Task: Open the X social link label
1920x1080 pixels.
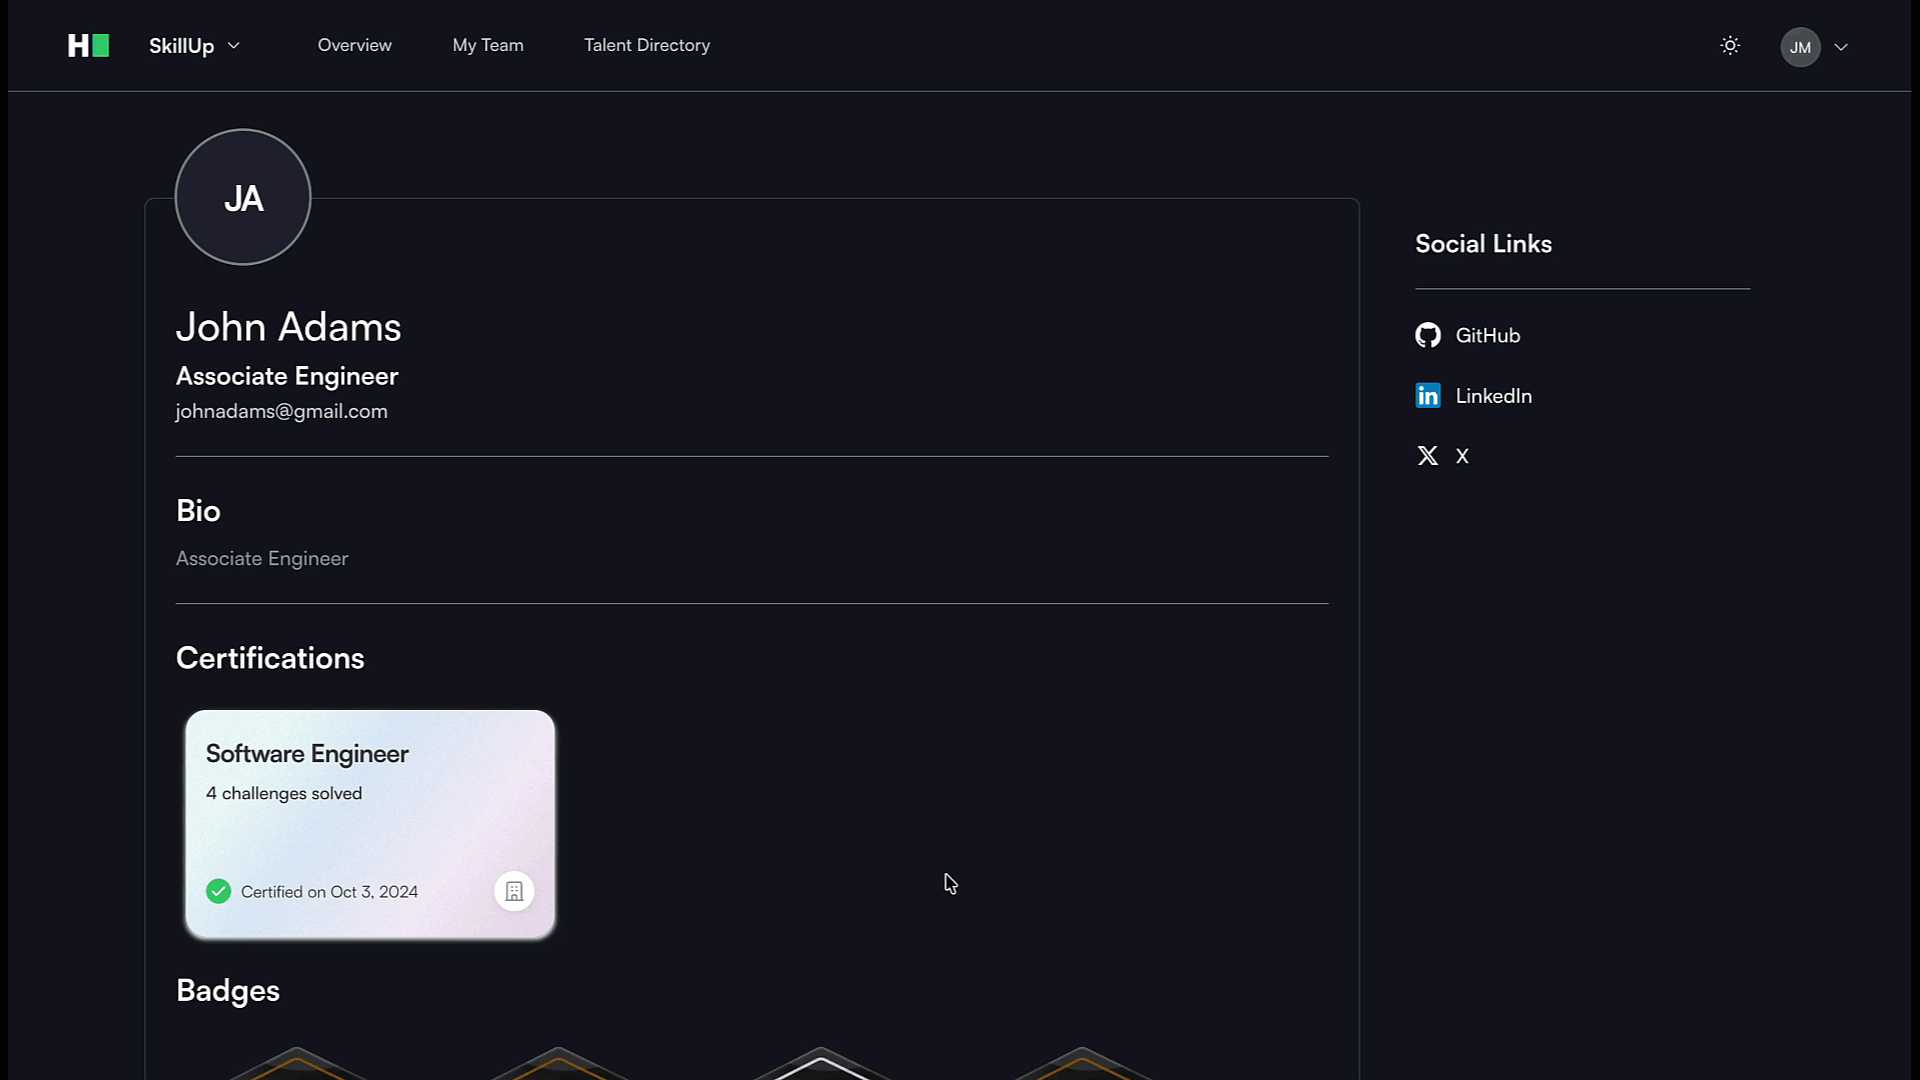Action: pyautogui.click(x=1462, y=457)
